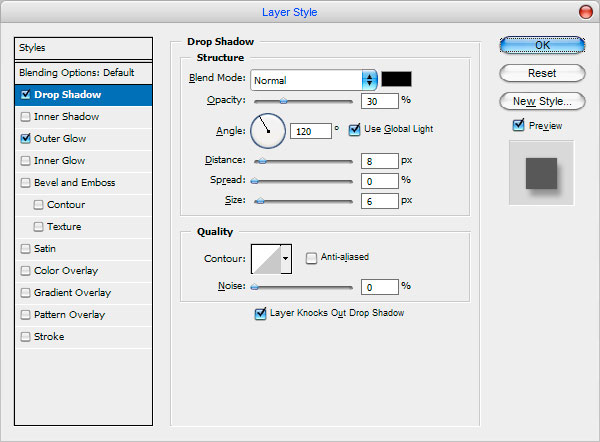Click the Angle dial control

pos(268,131)
